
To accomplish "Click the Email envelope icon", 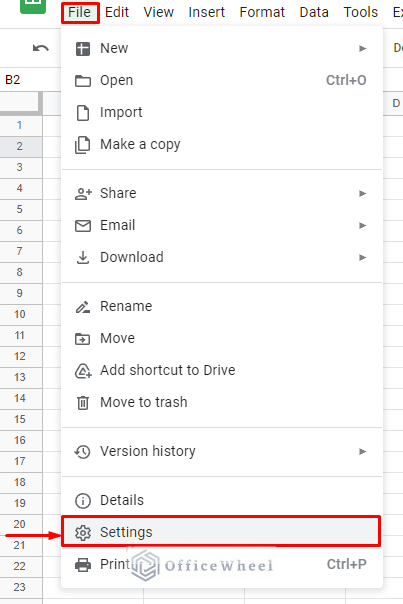I will click(x=83, y=226).
